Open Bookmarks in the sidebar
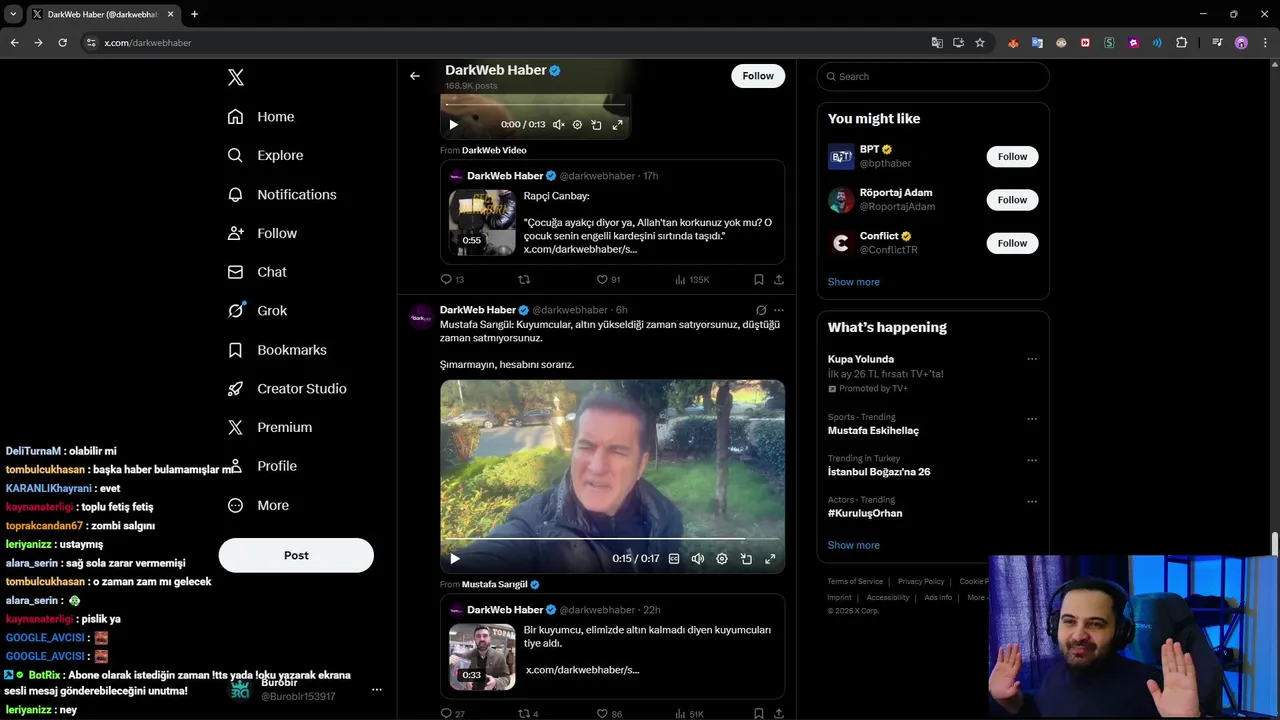This screenshot has height=720, width=1280. pos(277,350)
